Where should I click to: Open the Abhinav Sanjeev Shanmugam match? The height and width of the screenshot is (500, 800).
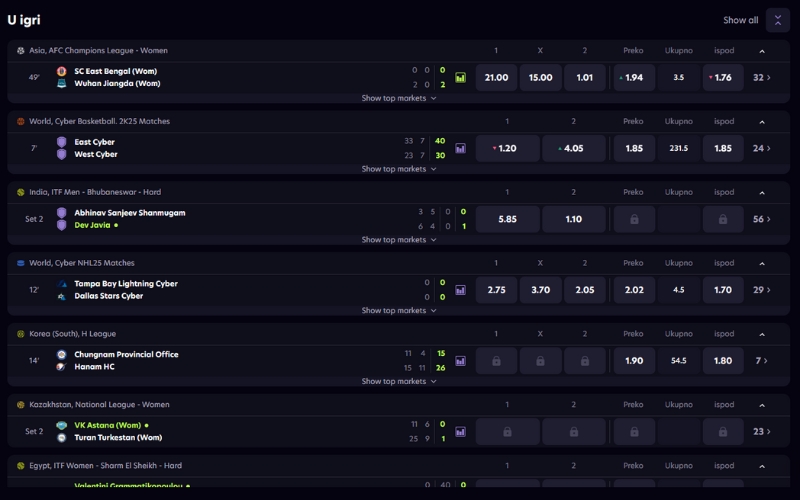pyautogui.click(x=130, y=213)
